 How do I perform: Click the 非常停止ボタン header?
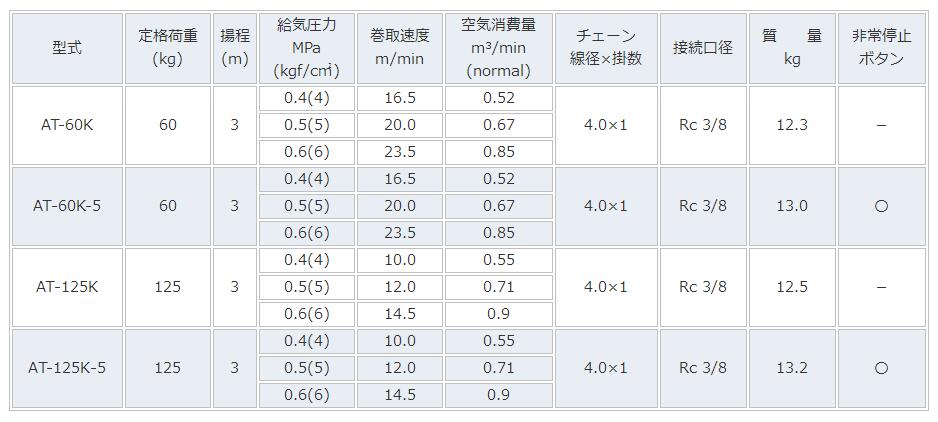[x=881, y=48]
